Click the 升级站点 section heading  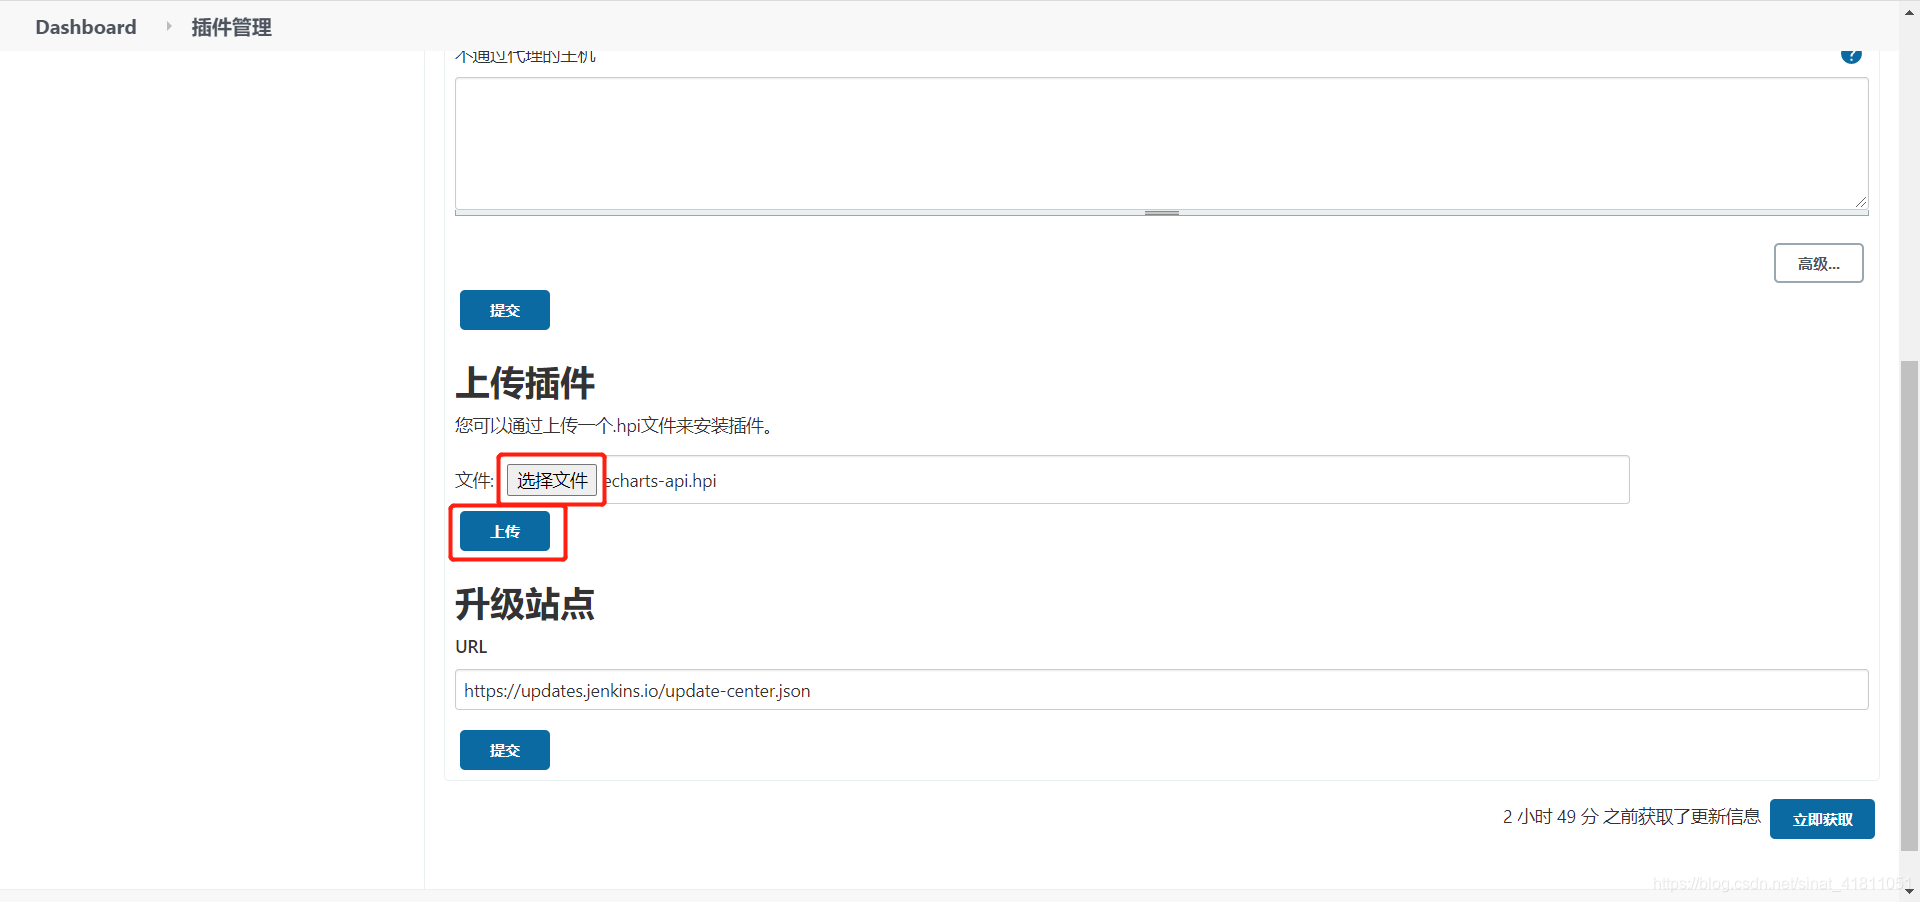pyautogui.click(x=525, y=604)
